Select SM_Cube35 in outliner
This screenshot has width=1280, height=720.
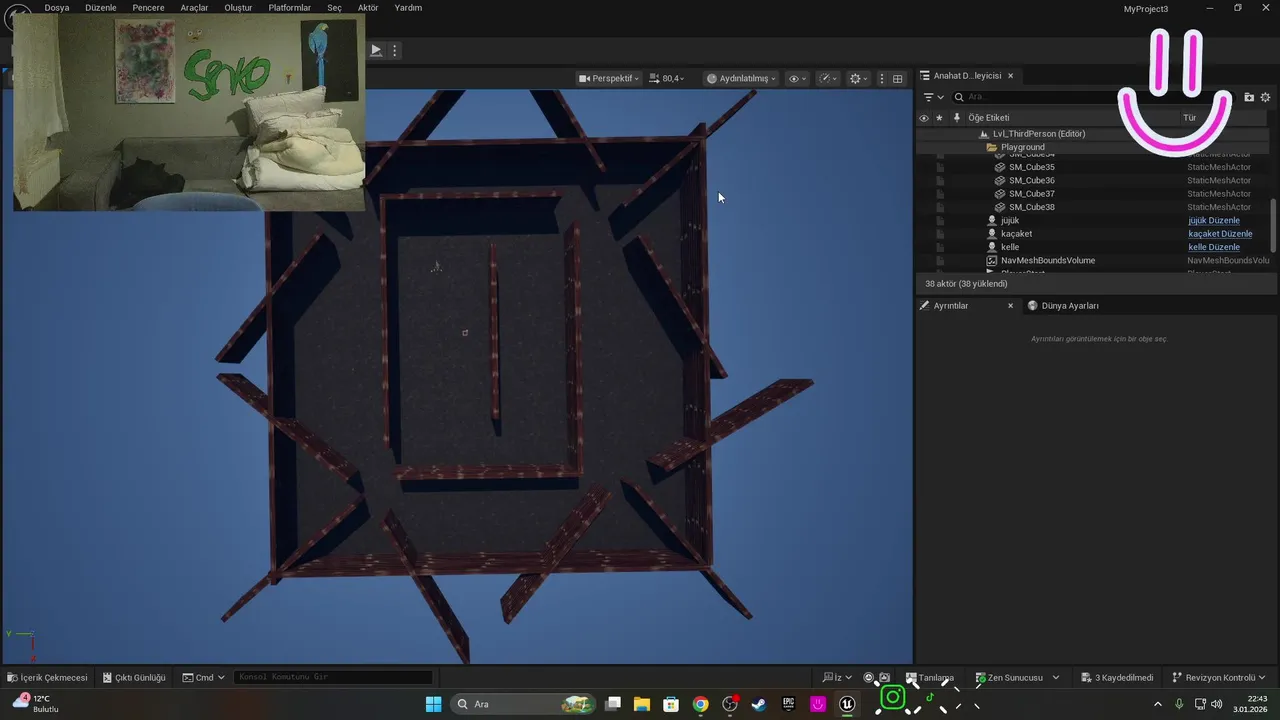[1031, 167]
